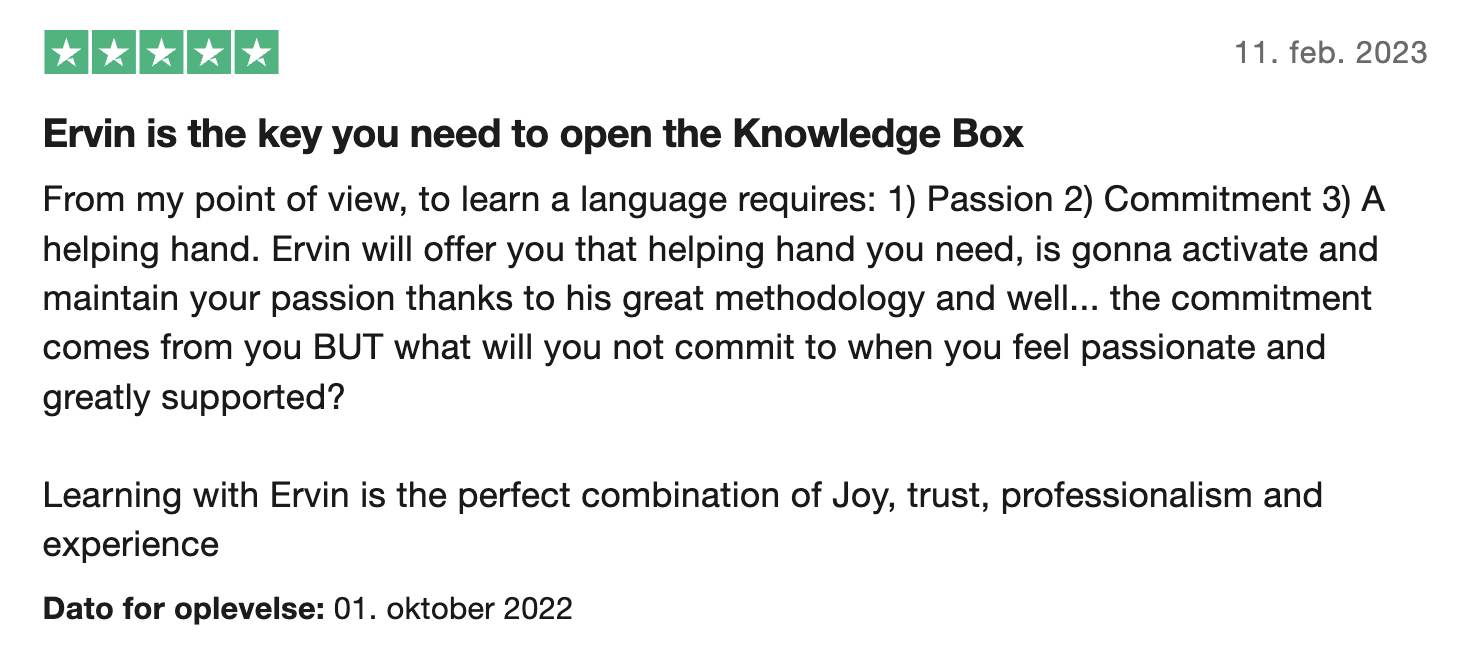
Task: Select the third star in the rating
Action: tap(161, 53)
